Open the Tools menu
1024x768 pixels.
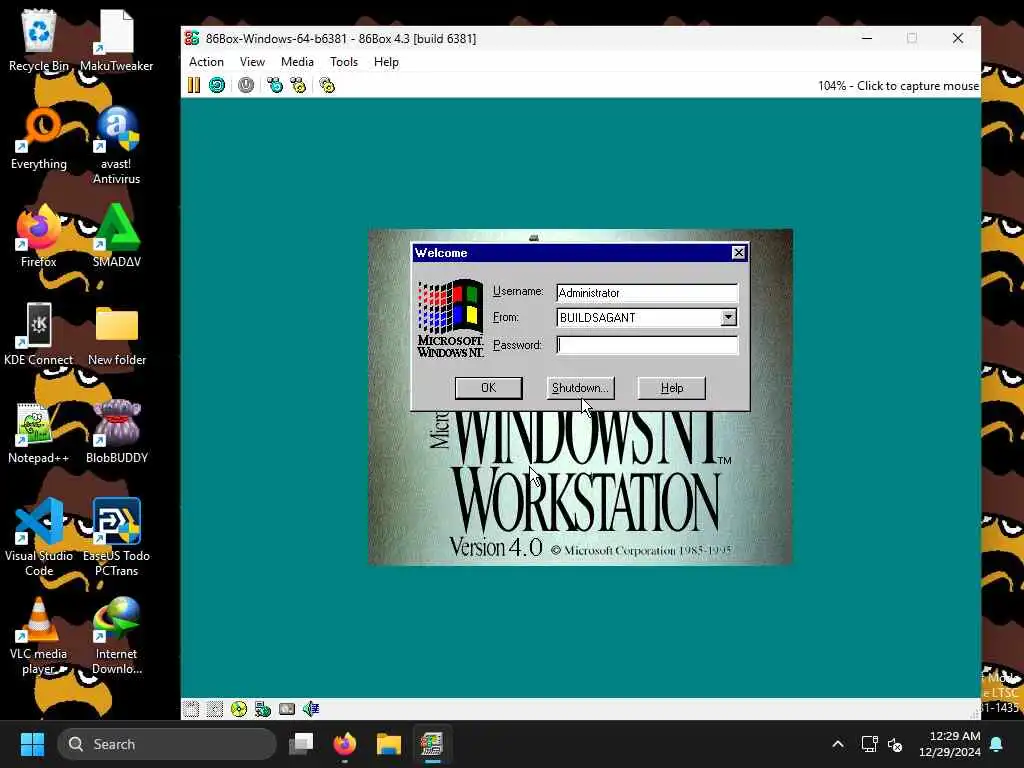(344, 62)
